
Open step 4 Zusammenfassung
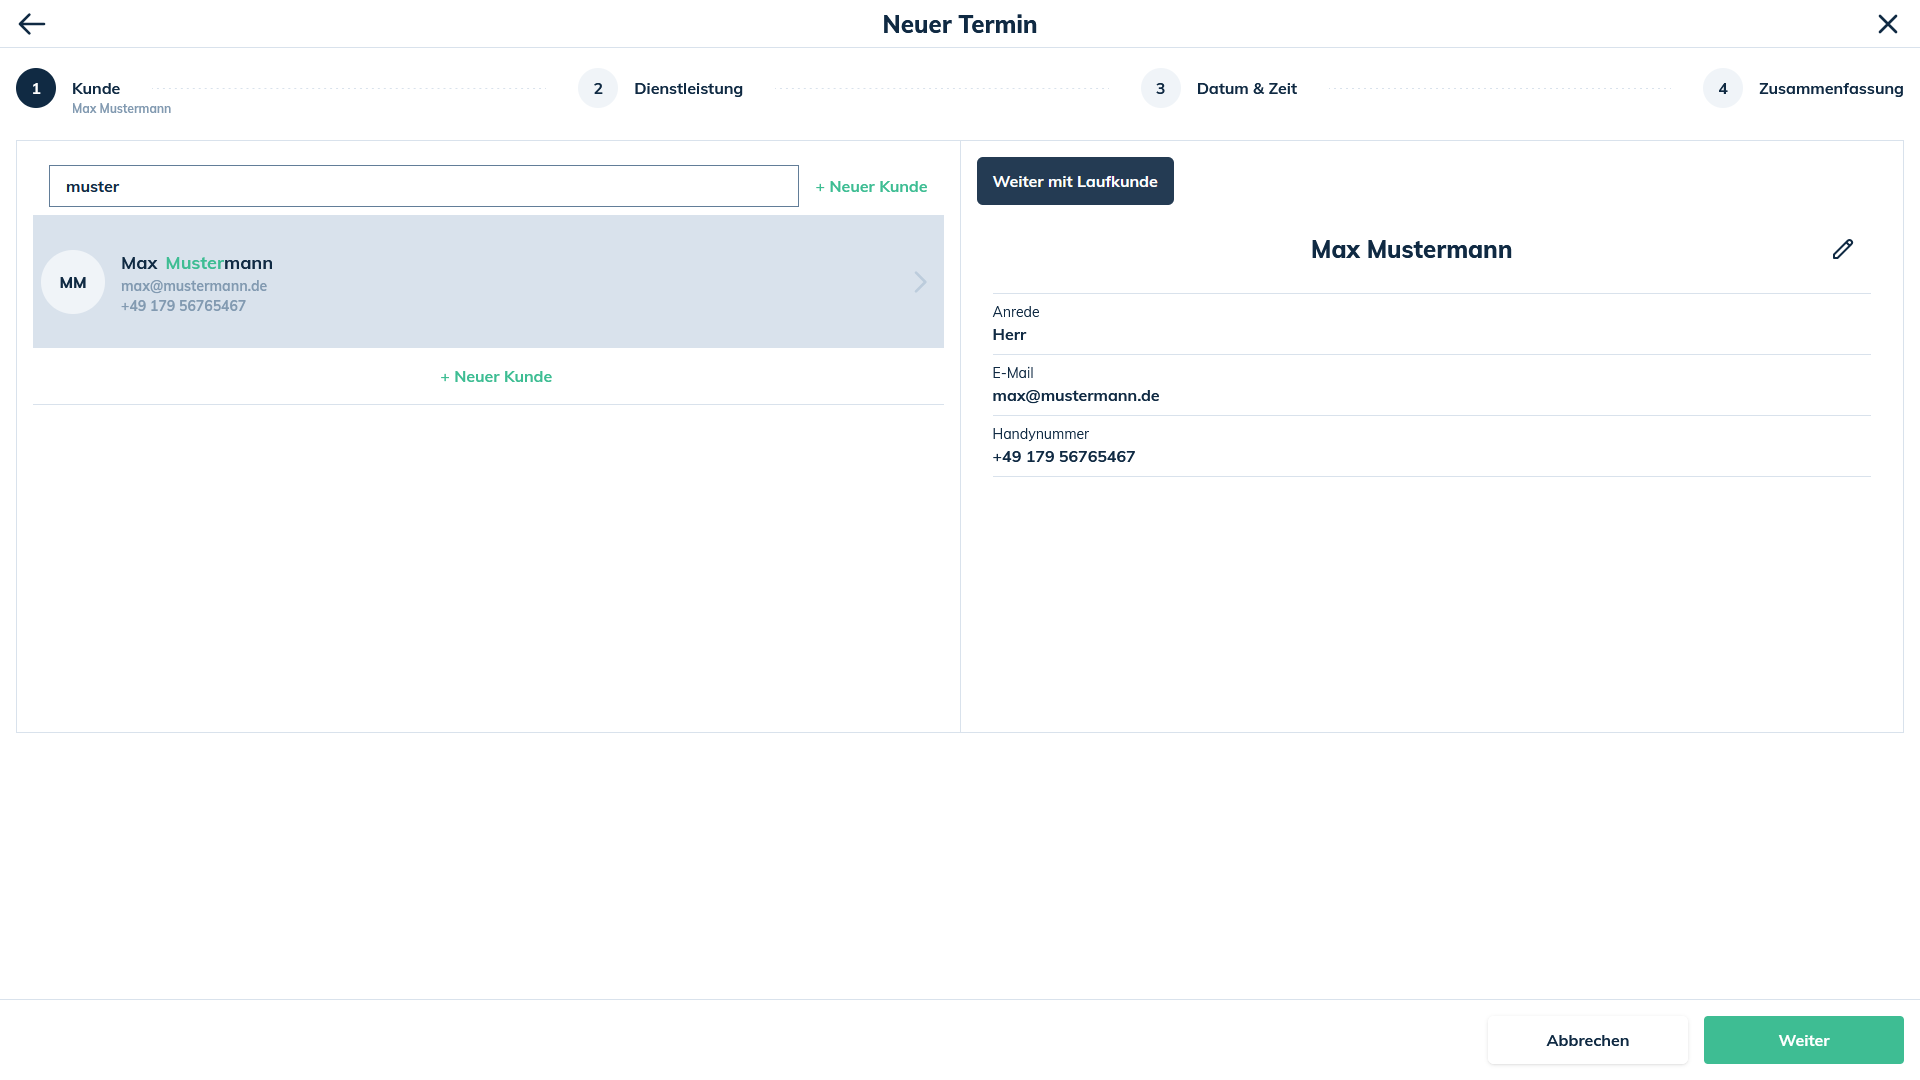click(x=1830, y=88)
